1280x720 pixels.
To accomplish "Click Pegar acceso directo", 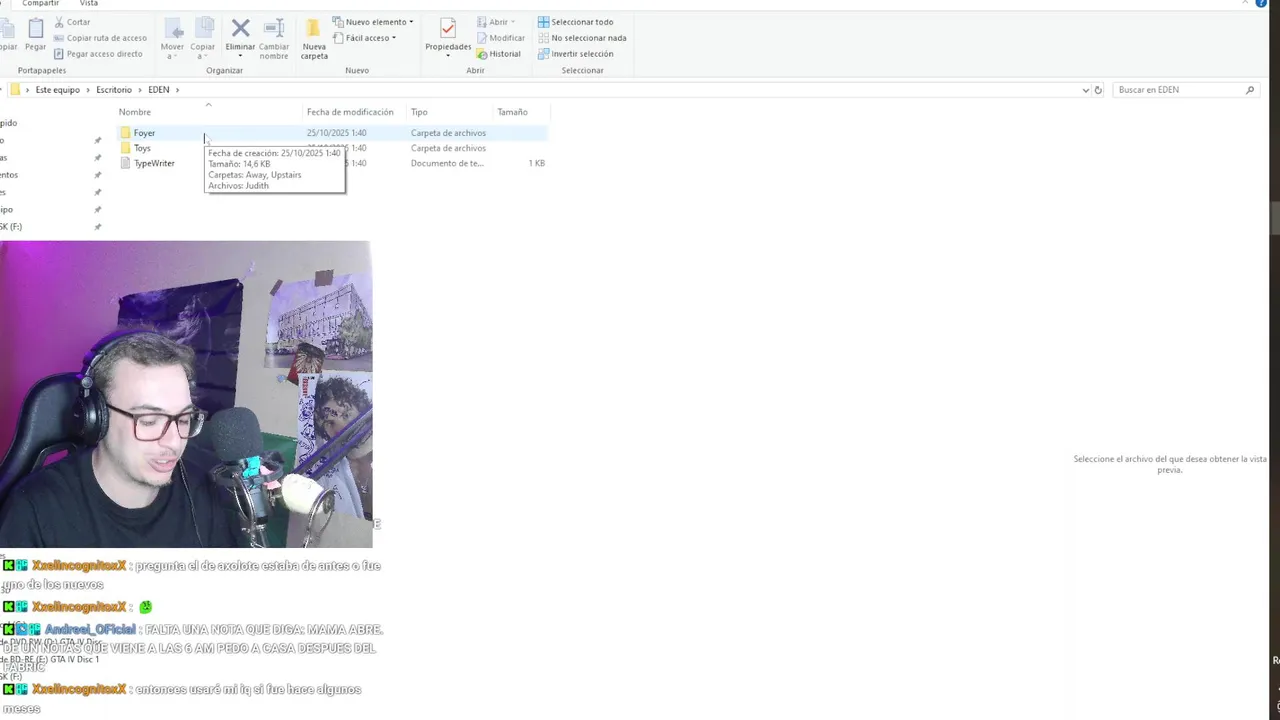I will coord(98,54).
